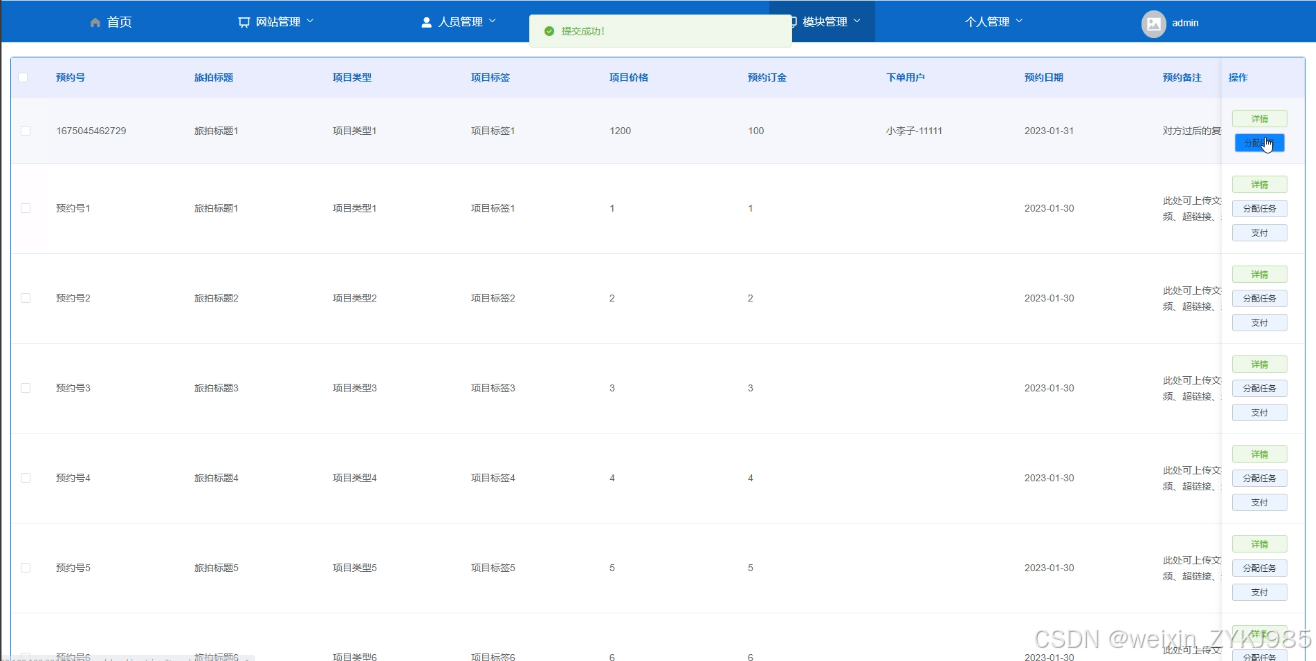Click 分配任务 button for 预约号1
This screenshot has height=661, width=1316.
tap(1259, 208)
